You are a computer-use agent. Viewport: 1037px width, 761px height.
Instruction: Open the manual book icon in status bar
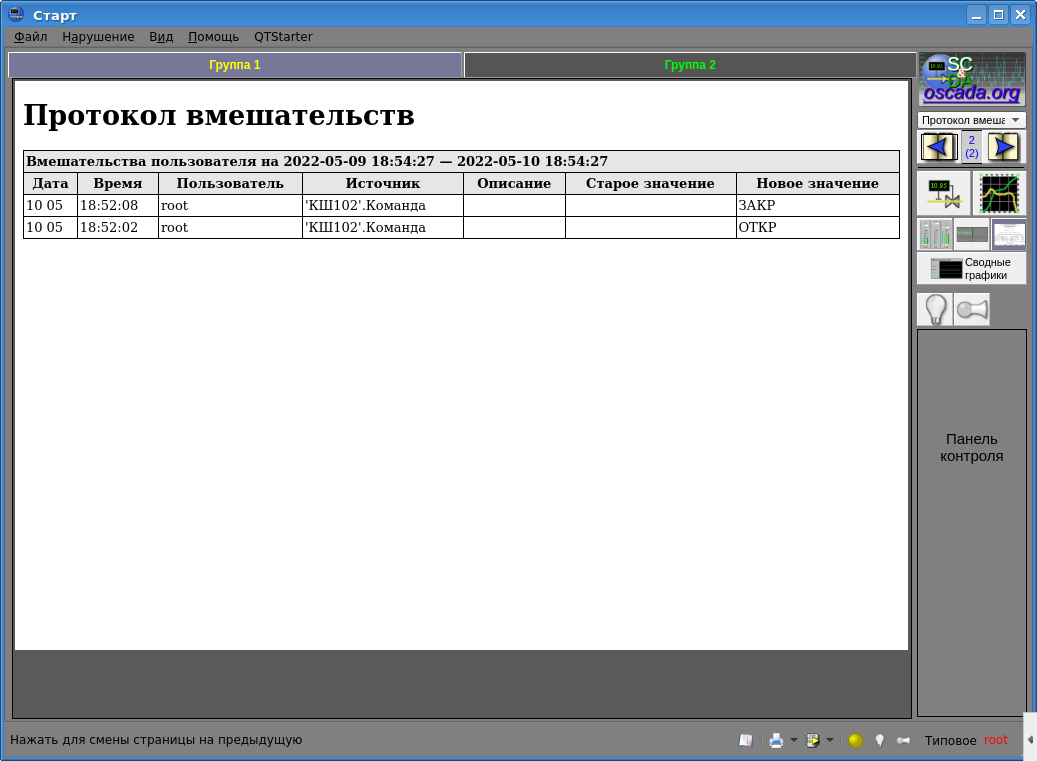click(745, 741)
